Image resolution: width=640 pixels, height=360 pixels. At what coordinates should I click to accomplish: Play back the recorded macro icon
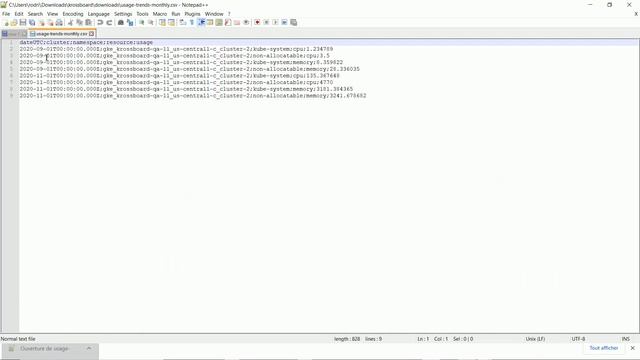(x=275, y=22)
